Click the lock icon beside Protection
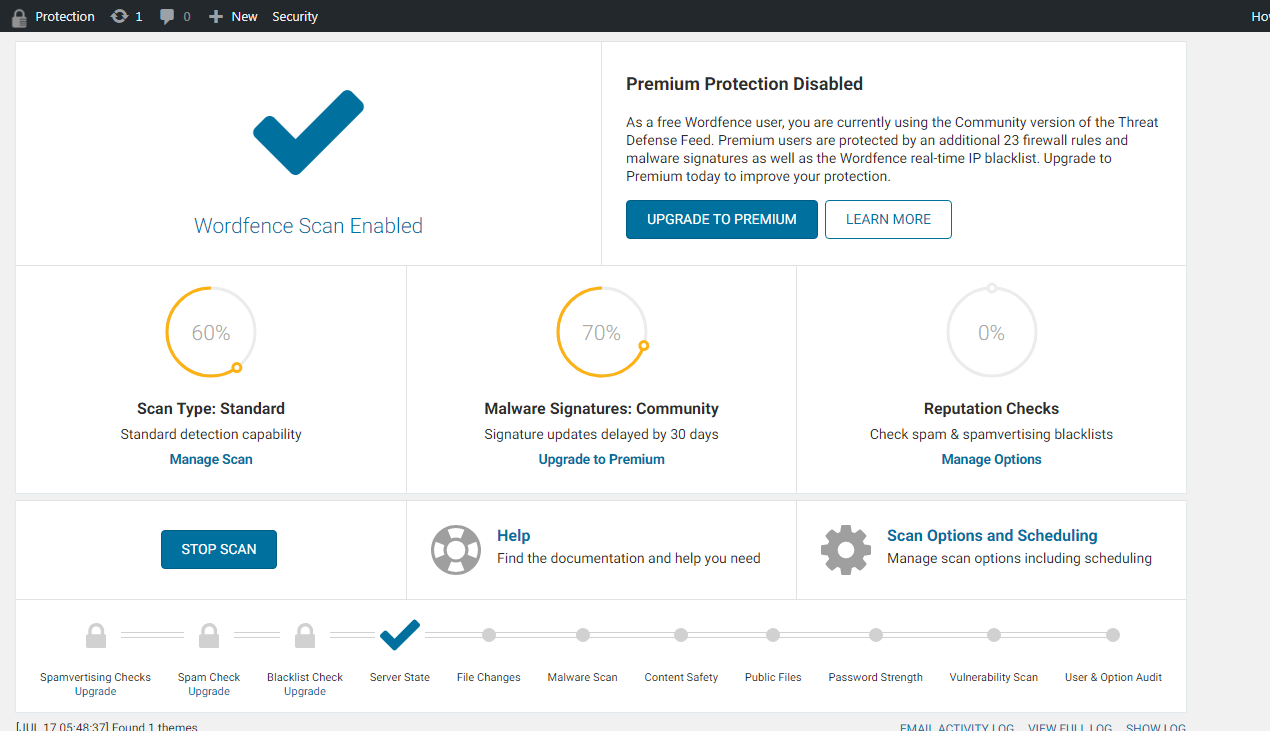Viewport: 1270px width, 731px height. (19, 17)
